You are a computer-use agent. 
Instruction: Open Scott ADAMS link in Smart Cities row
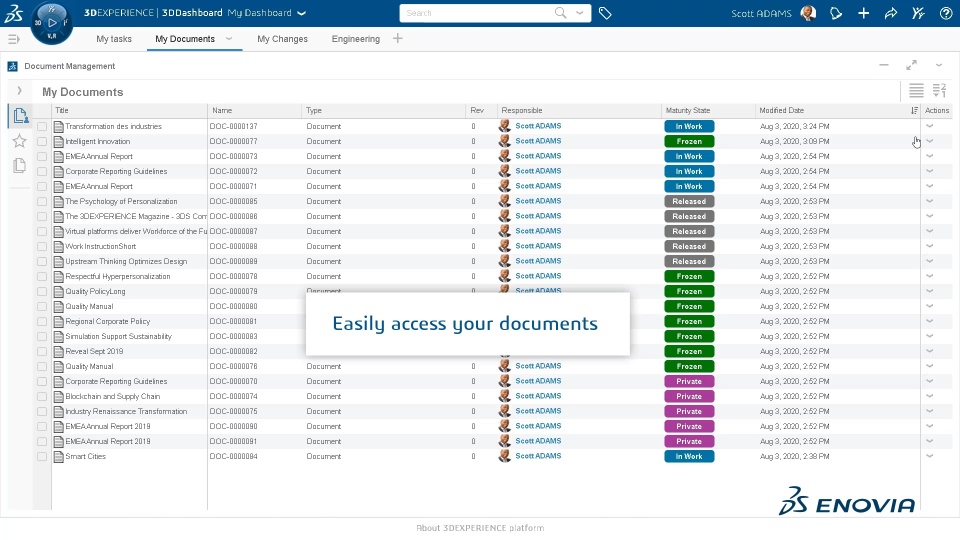point(538,456)
